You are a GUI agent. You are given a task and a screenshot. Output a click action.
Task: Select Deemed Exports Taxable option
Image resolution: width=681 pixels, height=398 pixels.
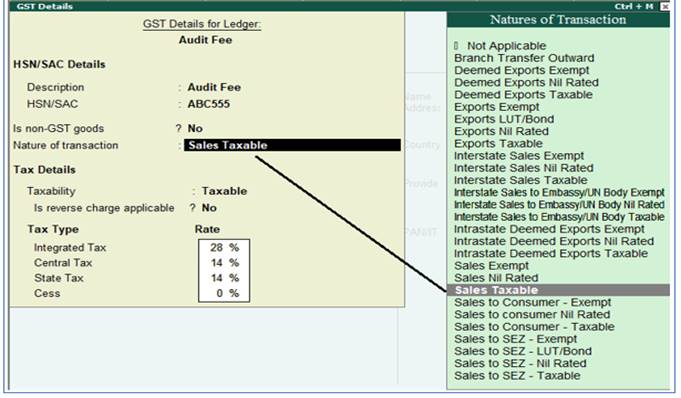coord(523,94)
